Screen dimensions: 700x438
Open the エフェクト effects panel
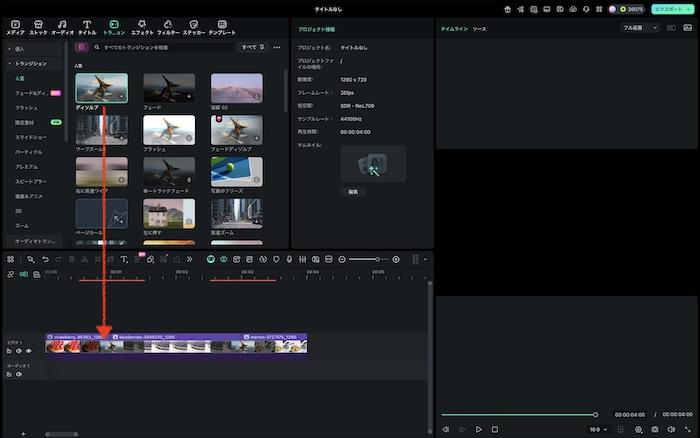(x=141, y=26)
